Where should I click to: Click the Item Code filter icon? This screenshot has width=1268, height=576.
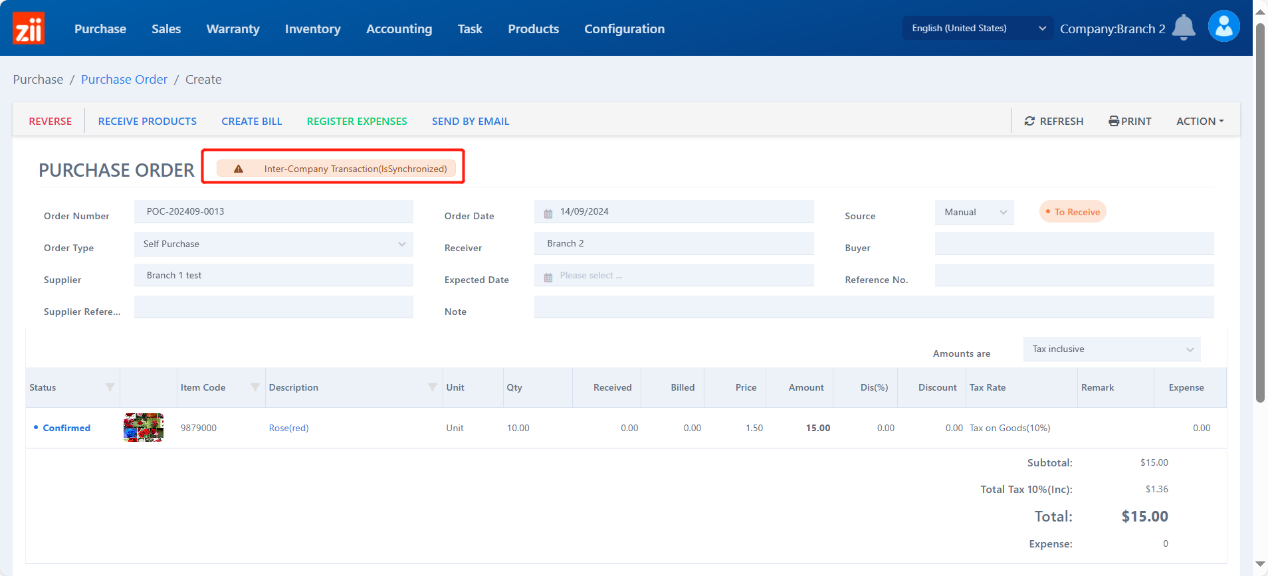(x=255, y=388)
